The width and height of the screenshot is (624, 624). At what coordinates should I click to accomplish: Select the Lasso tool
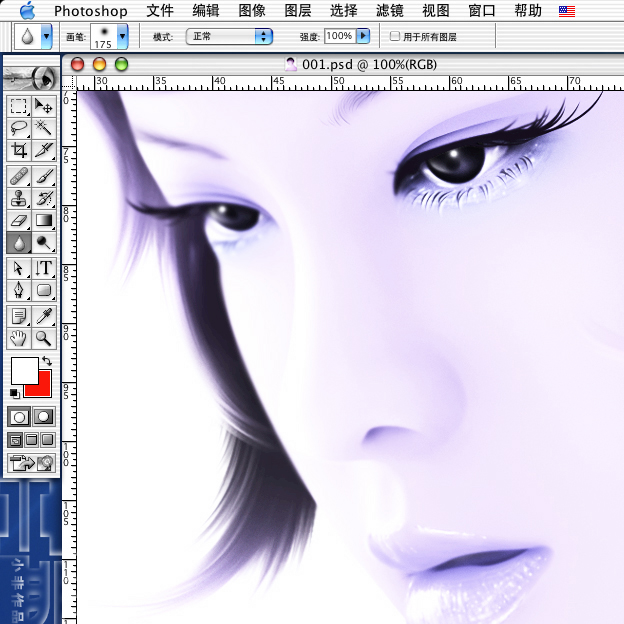pos(19,128)
